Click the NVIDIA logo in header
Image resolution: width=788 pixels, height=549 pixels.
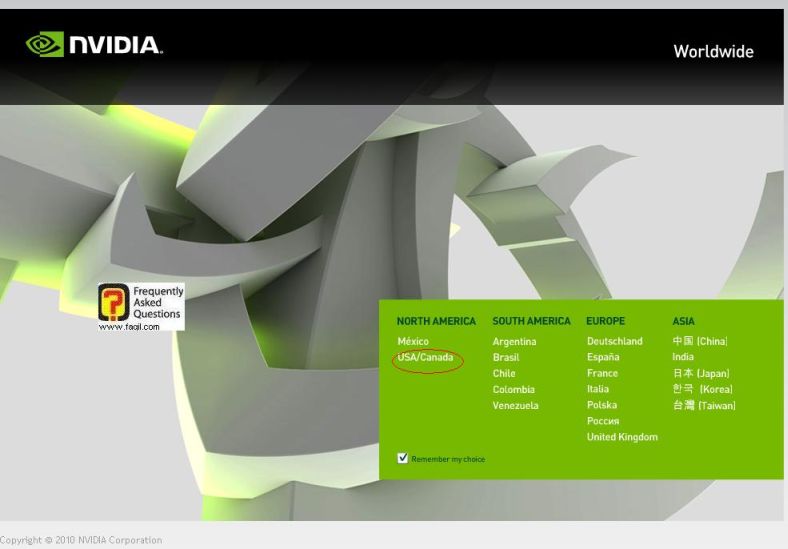(93, 46)
